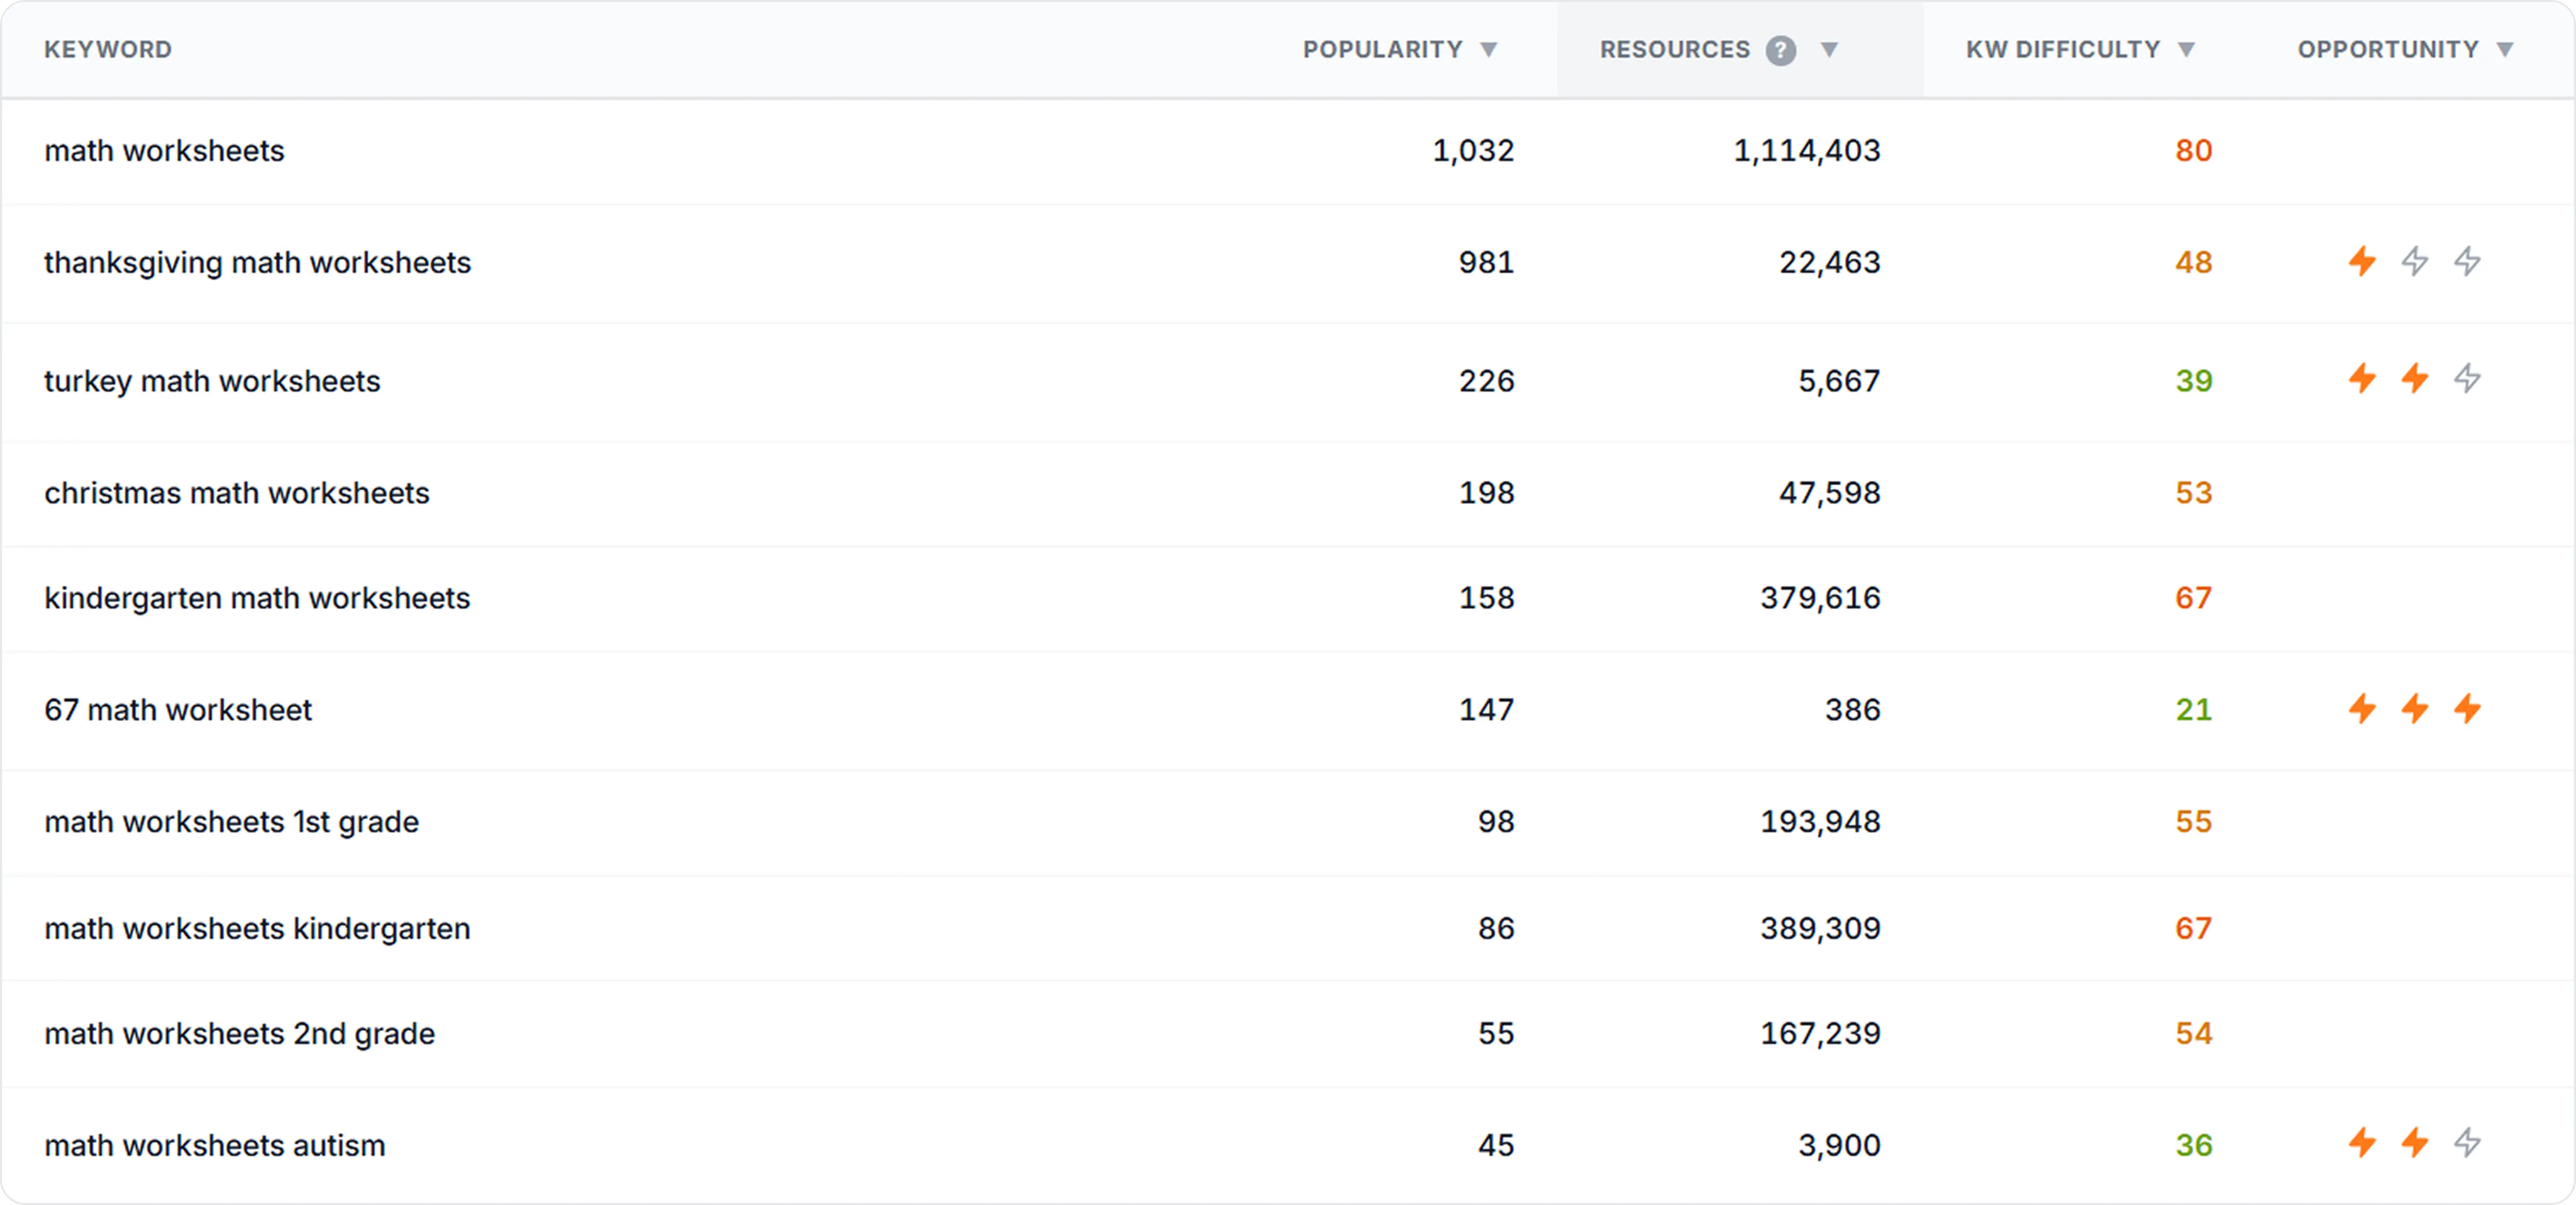Click the popularity value 1,032

click(x=1474, y=151)
